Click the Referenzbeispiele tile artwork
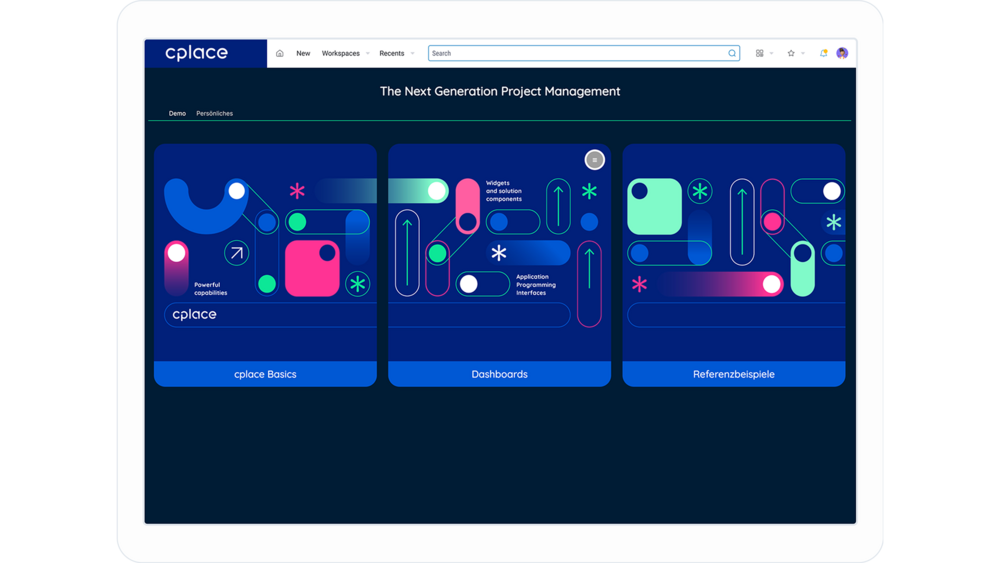Screen dimensions: 1000x563 [733, 252]
